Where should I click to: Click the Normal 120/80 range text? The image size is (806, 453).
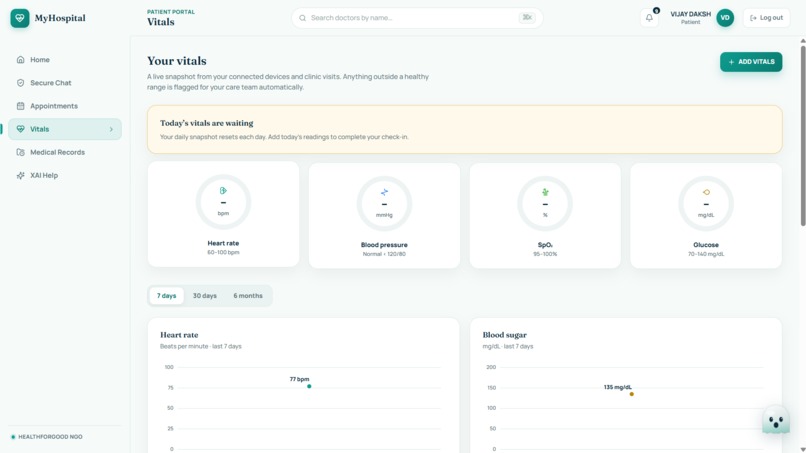(384, 254)
